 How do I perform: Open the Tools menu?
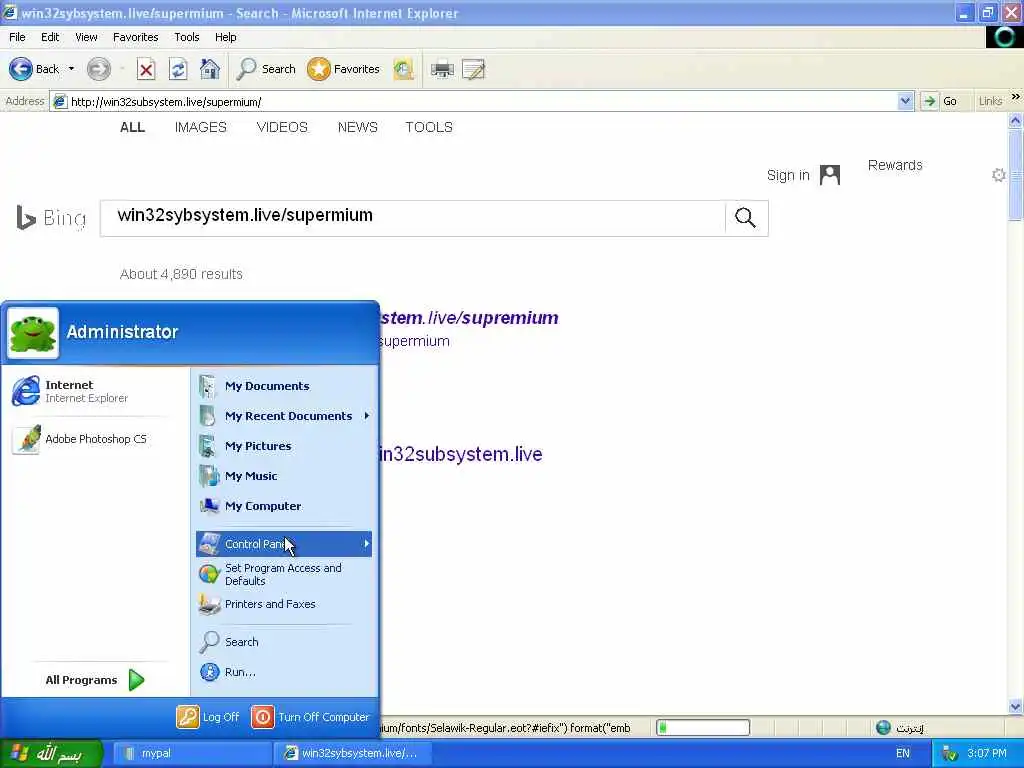click(x=187, y=37)
